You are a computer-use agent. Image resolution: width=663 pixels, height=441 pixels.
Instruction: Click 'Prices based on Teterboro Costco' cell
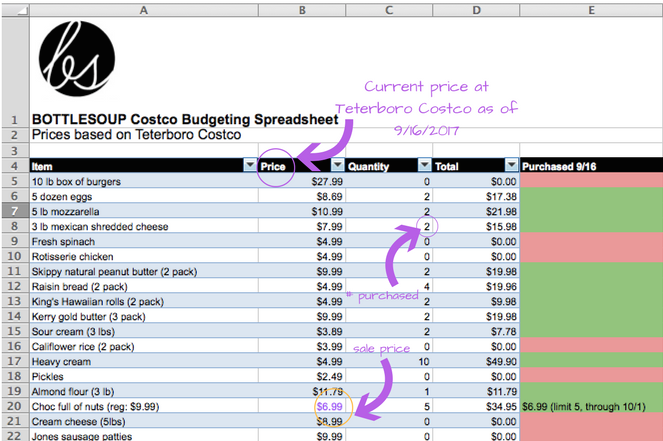(136, 134)
